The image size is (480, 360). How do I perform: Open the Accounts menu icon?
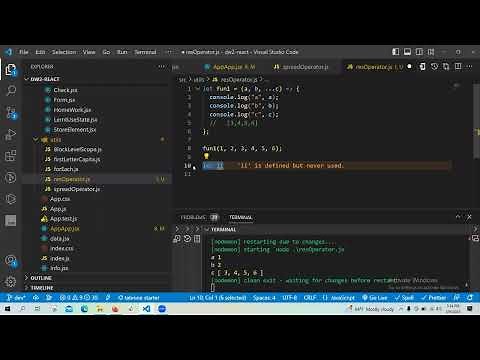[11, 260]
